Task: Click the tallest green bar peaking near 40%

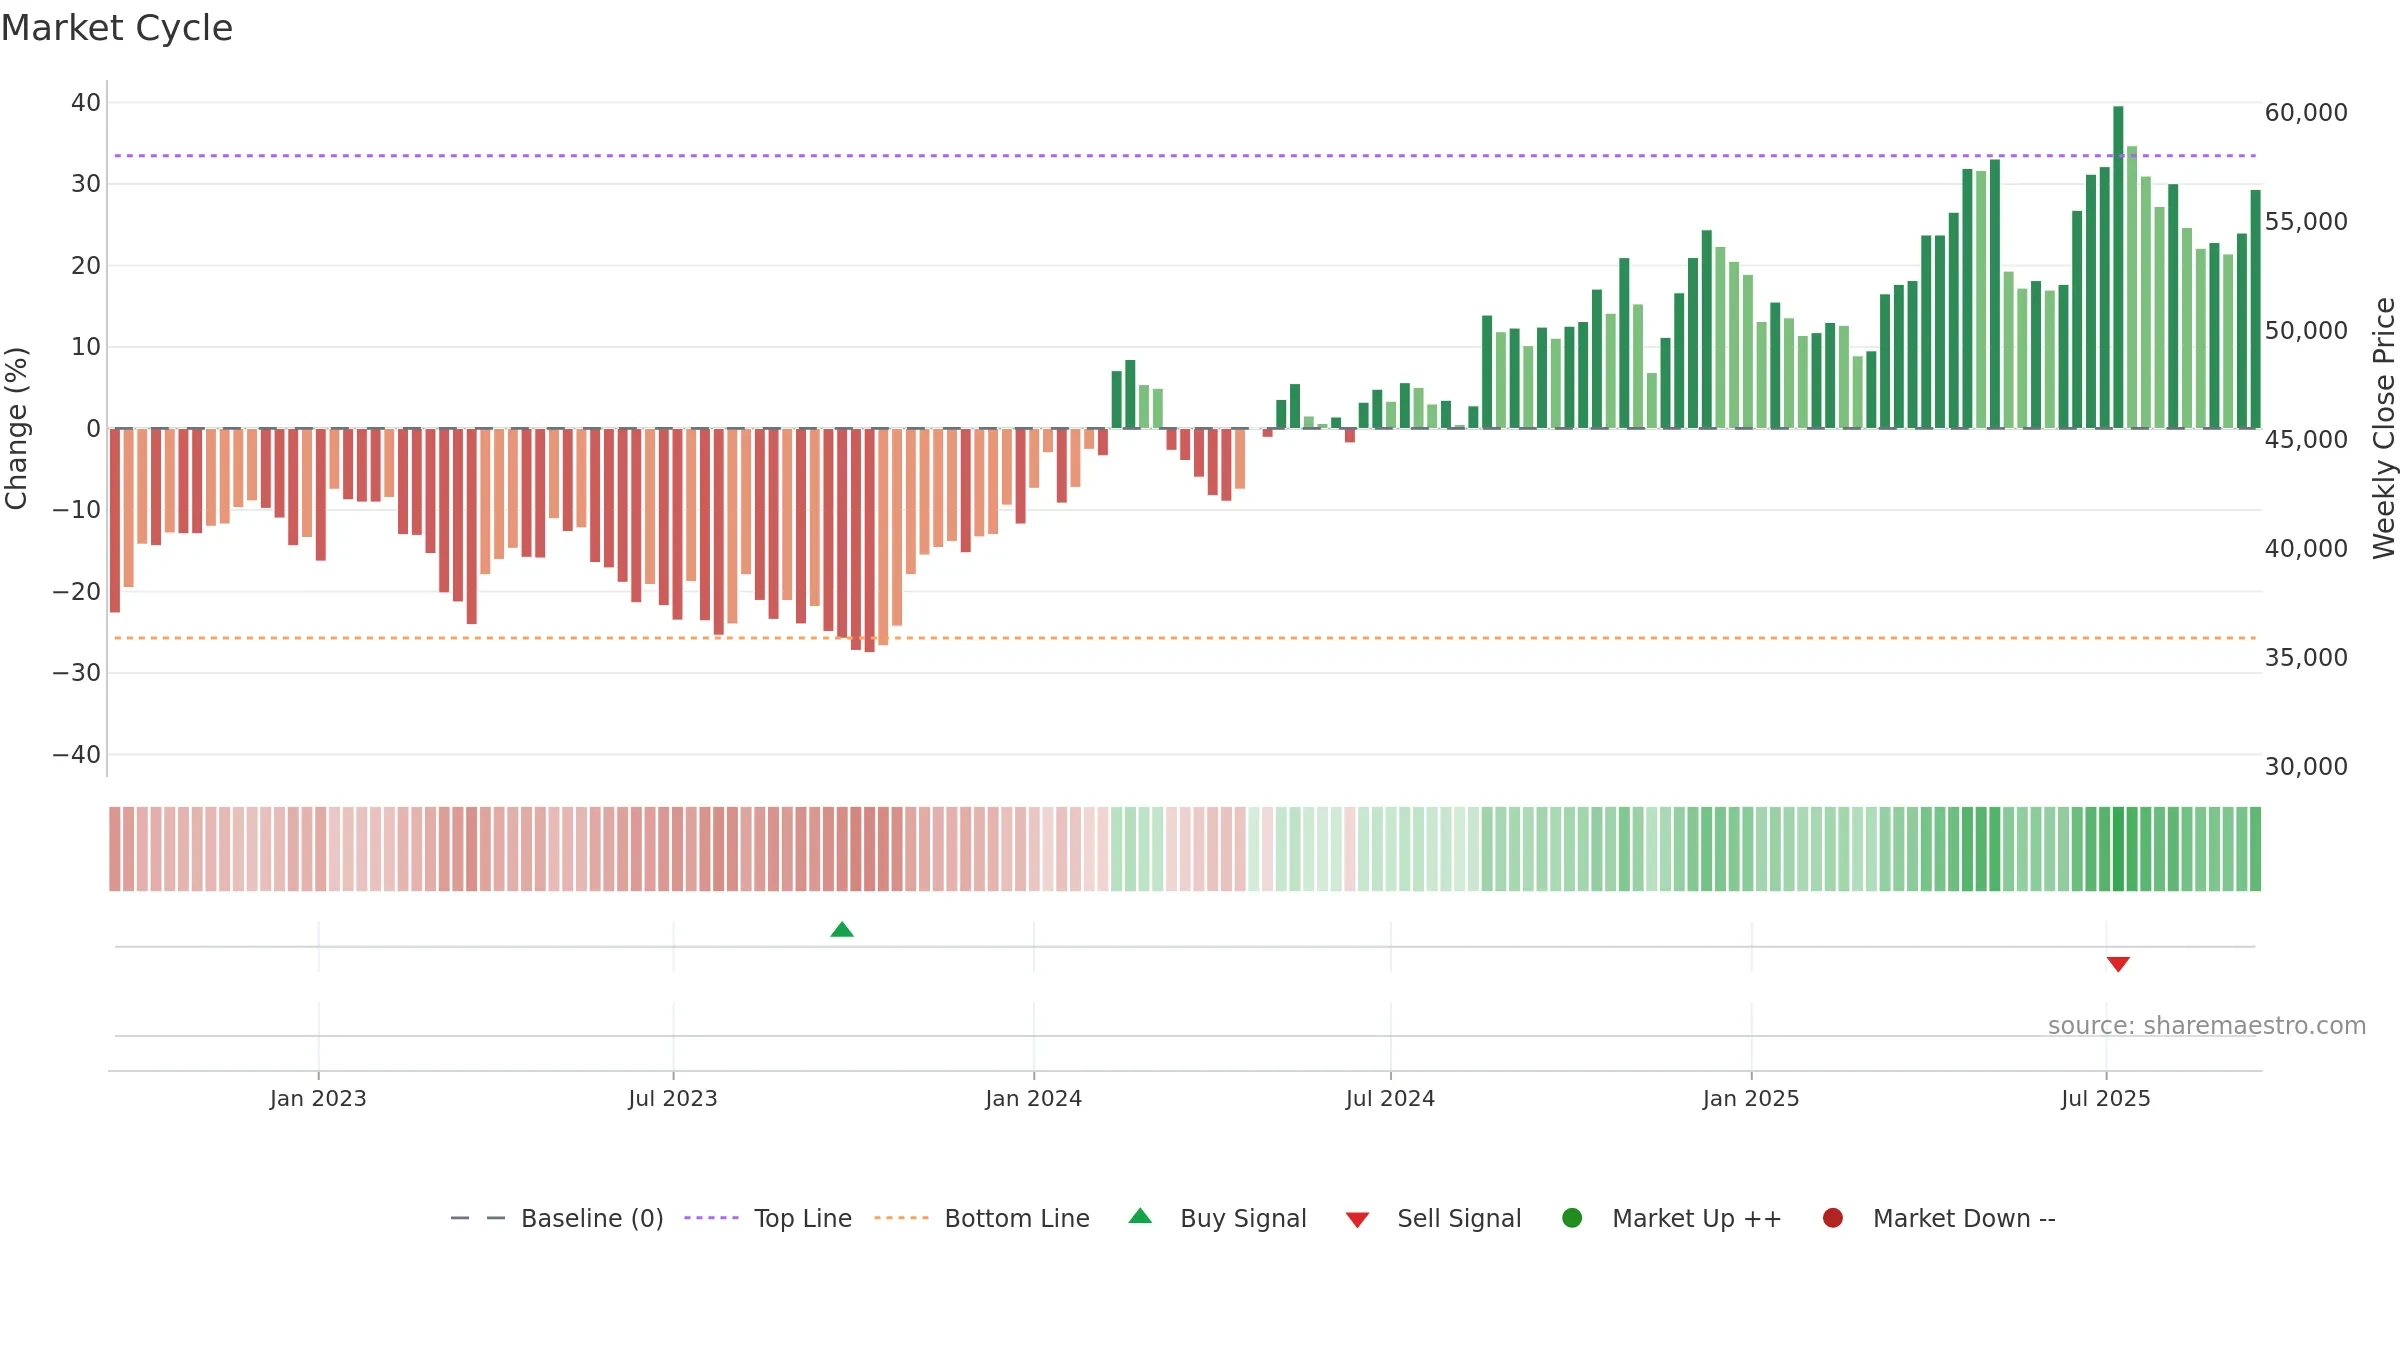Action: pyautogui.click(x=2118, y=267)
